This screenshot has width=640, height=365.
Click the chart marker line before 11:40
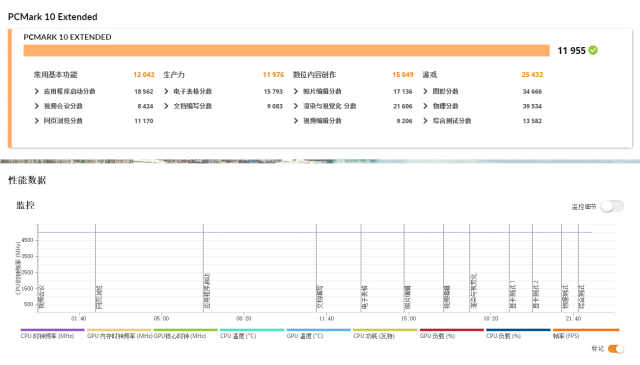[x=316, y=268]
